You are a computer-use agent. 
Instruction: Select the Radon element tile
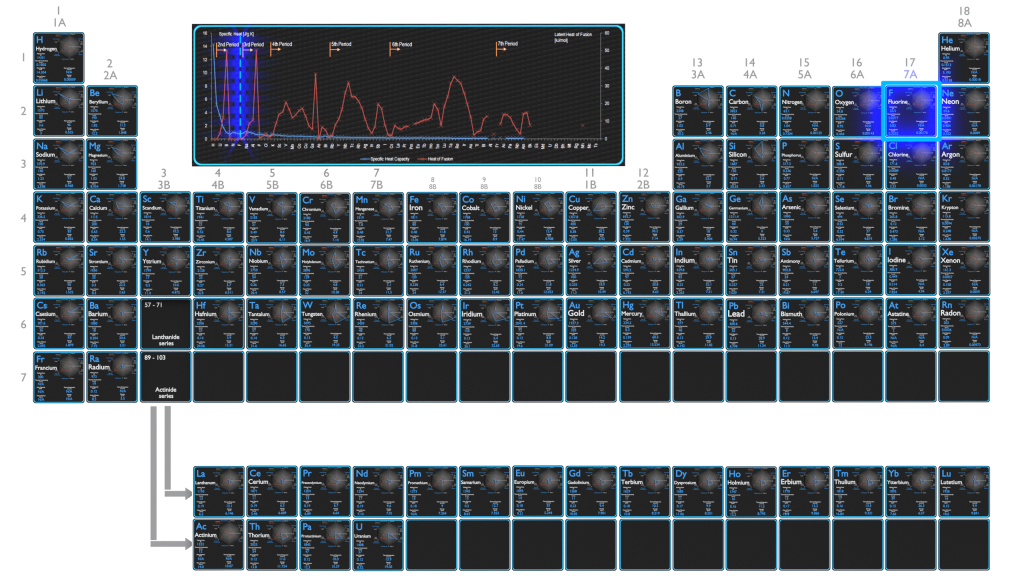964,323
